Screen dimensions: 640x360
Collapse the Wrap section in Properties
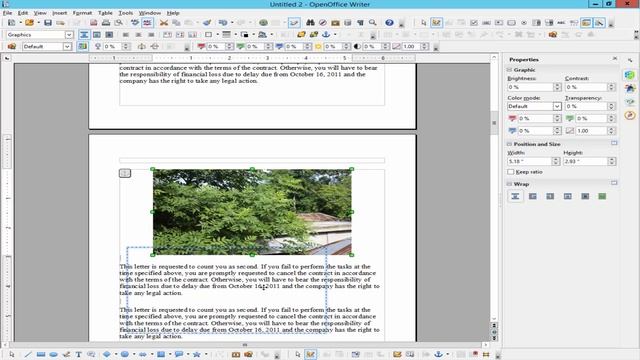tap(509, 184)
